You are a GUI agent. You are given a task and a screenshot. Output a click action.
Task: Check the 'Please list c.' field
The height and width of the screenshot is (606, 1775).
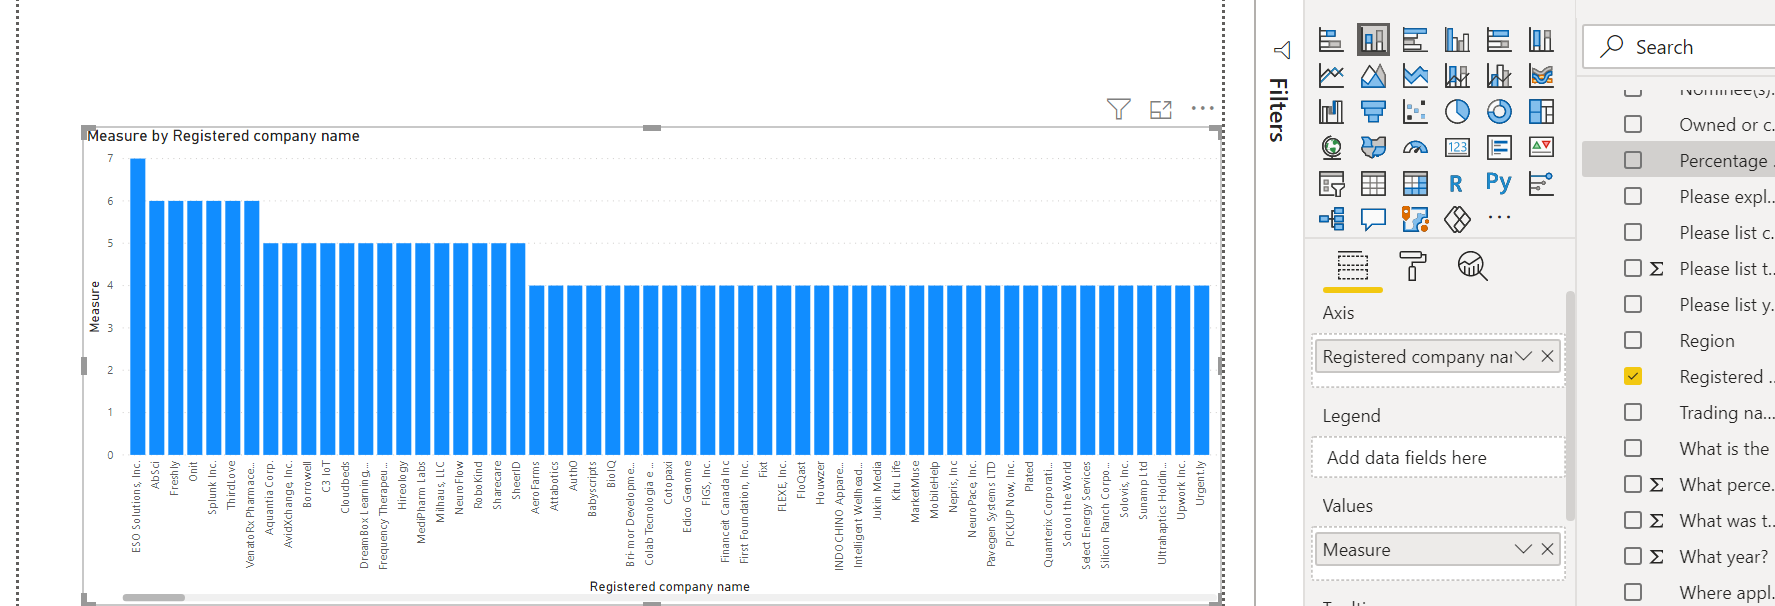[1633, 232]
